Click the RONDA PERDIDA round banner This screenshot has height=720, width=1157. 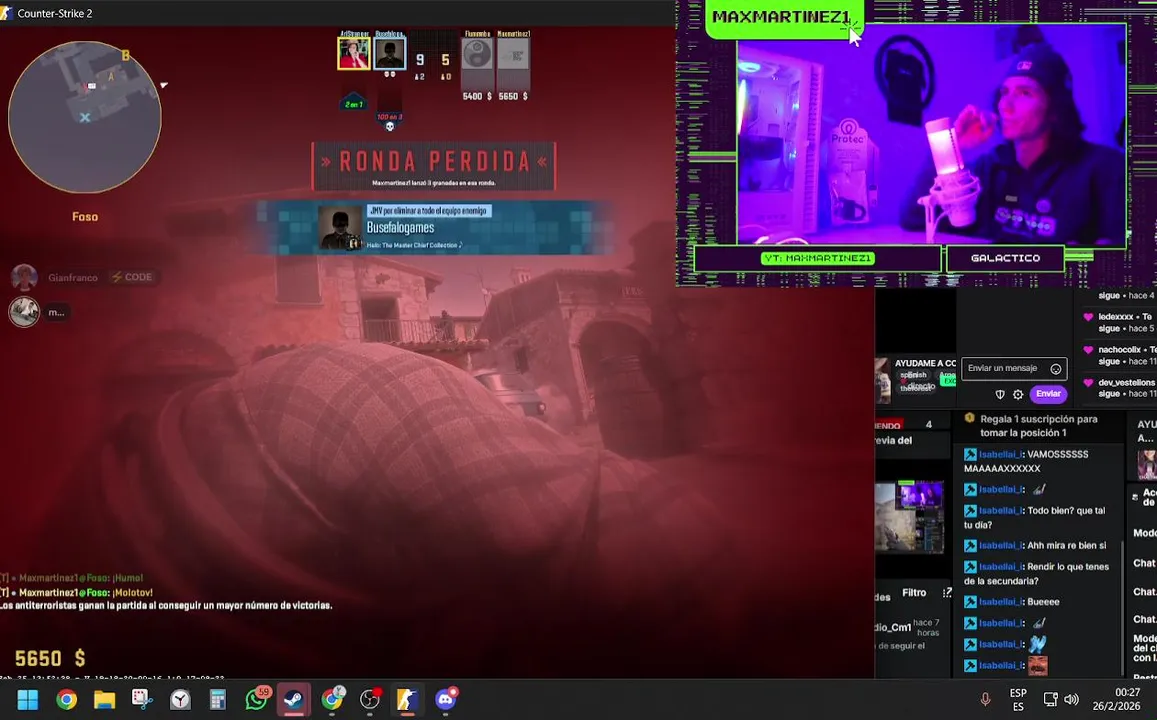coord(434,166)
